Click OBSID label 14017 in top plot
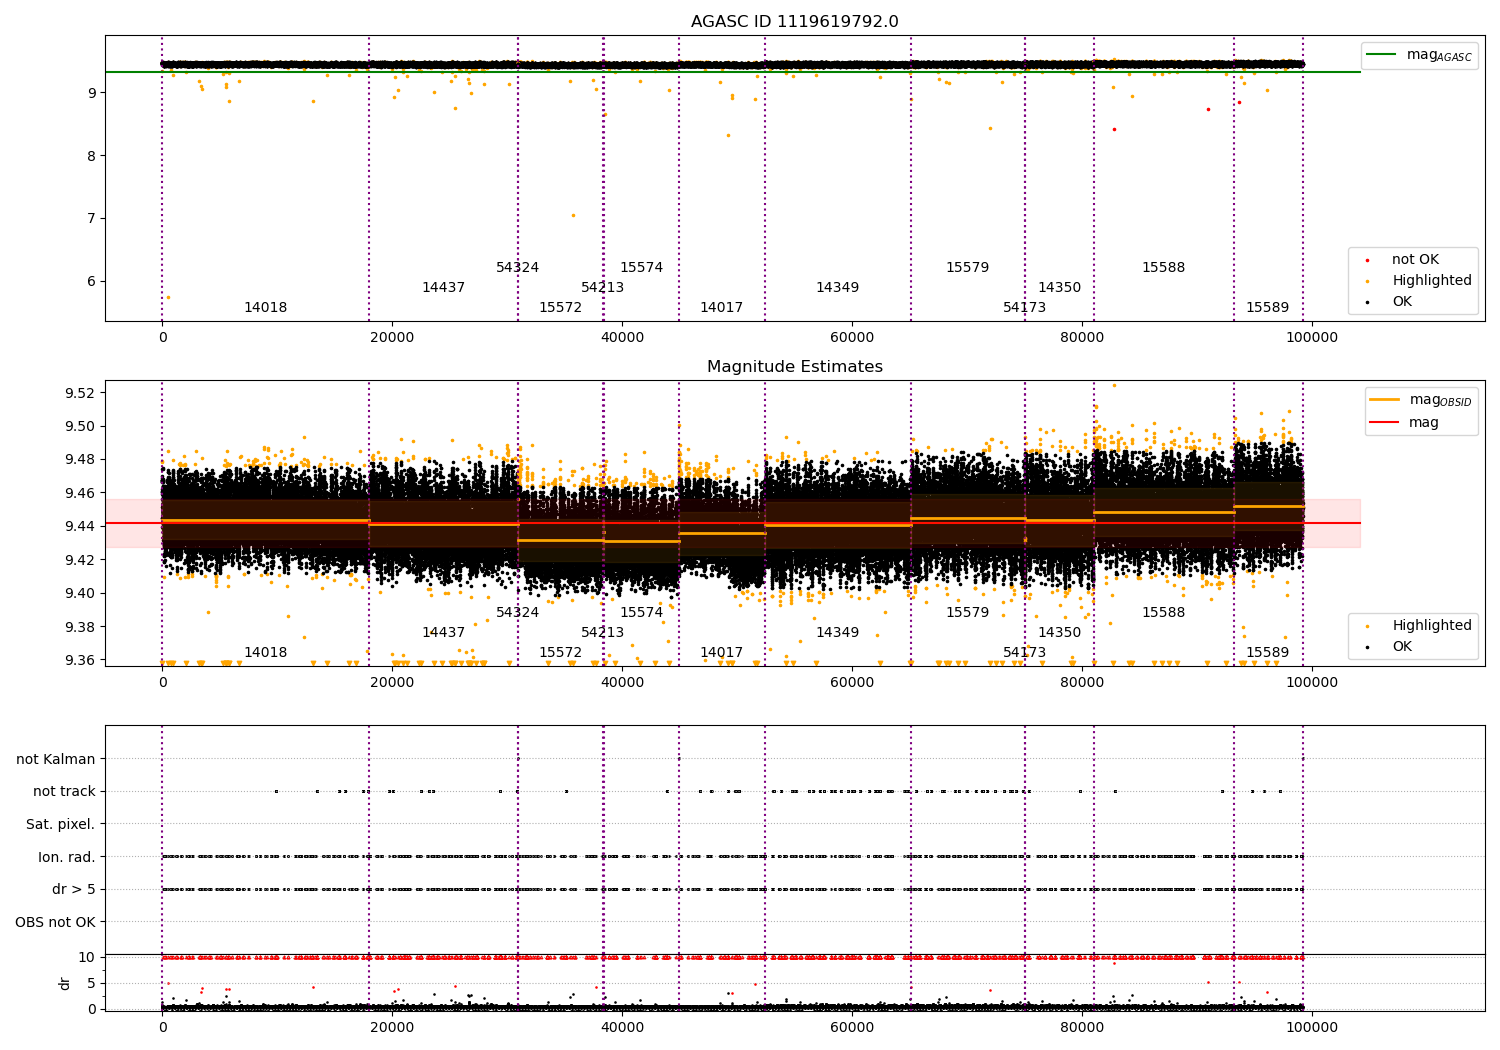 (721, 308)
